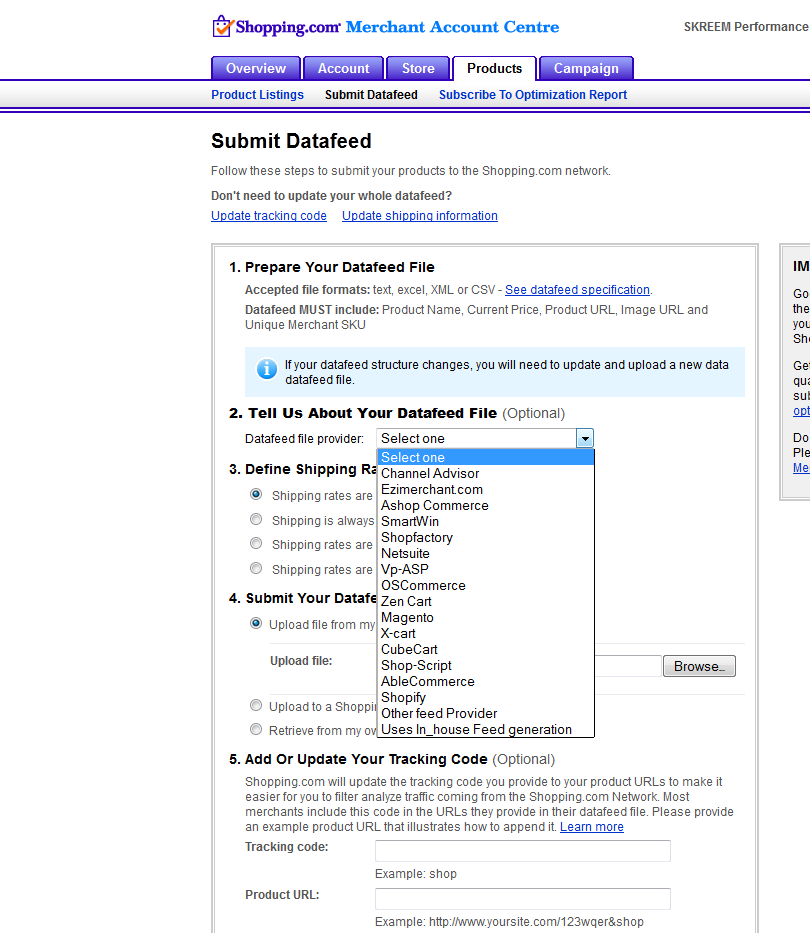Open See datafeed specification link
Viewport: 810px width, 933px height.
tap(577, 290)
